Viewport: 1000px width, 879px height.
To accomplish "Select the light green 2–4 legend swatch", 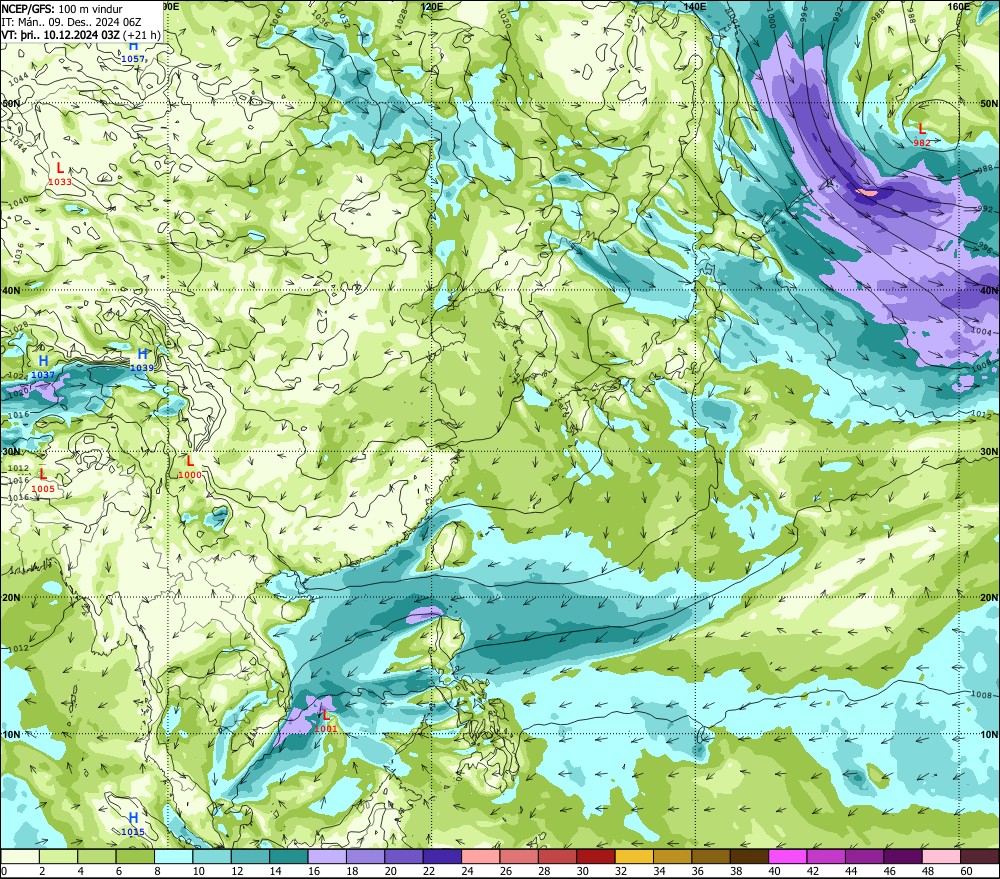I will pyautogui.click(x=59, y=856).
